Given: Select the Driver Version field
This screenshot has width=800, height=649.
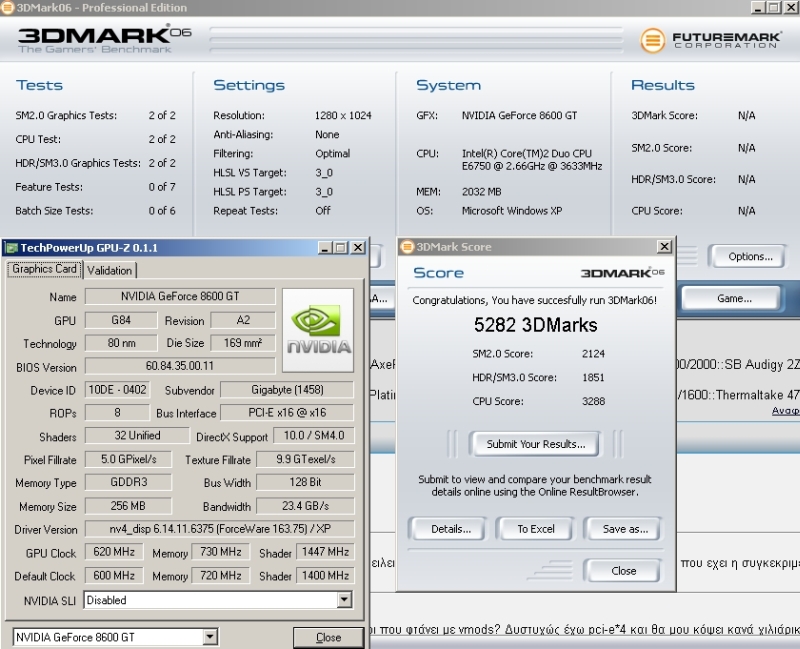Looking at the screenshot, I should (219, 529).
